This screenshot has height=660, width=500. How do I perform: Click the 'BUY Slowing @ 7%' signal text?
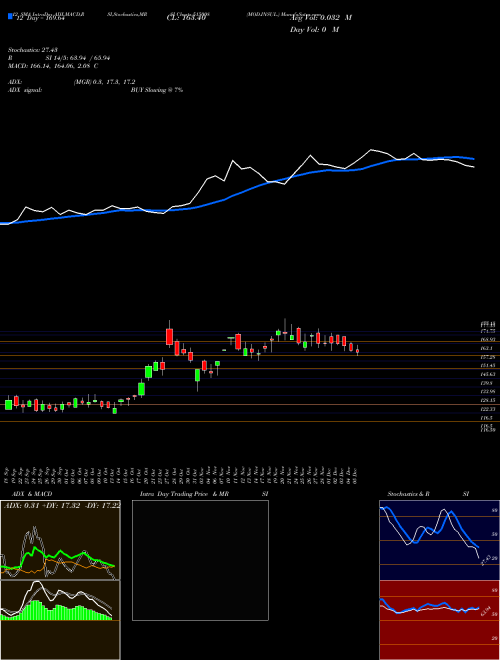[x=157, y=90]
